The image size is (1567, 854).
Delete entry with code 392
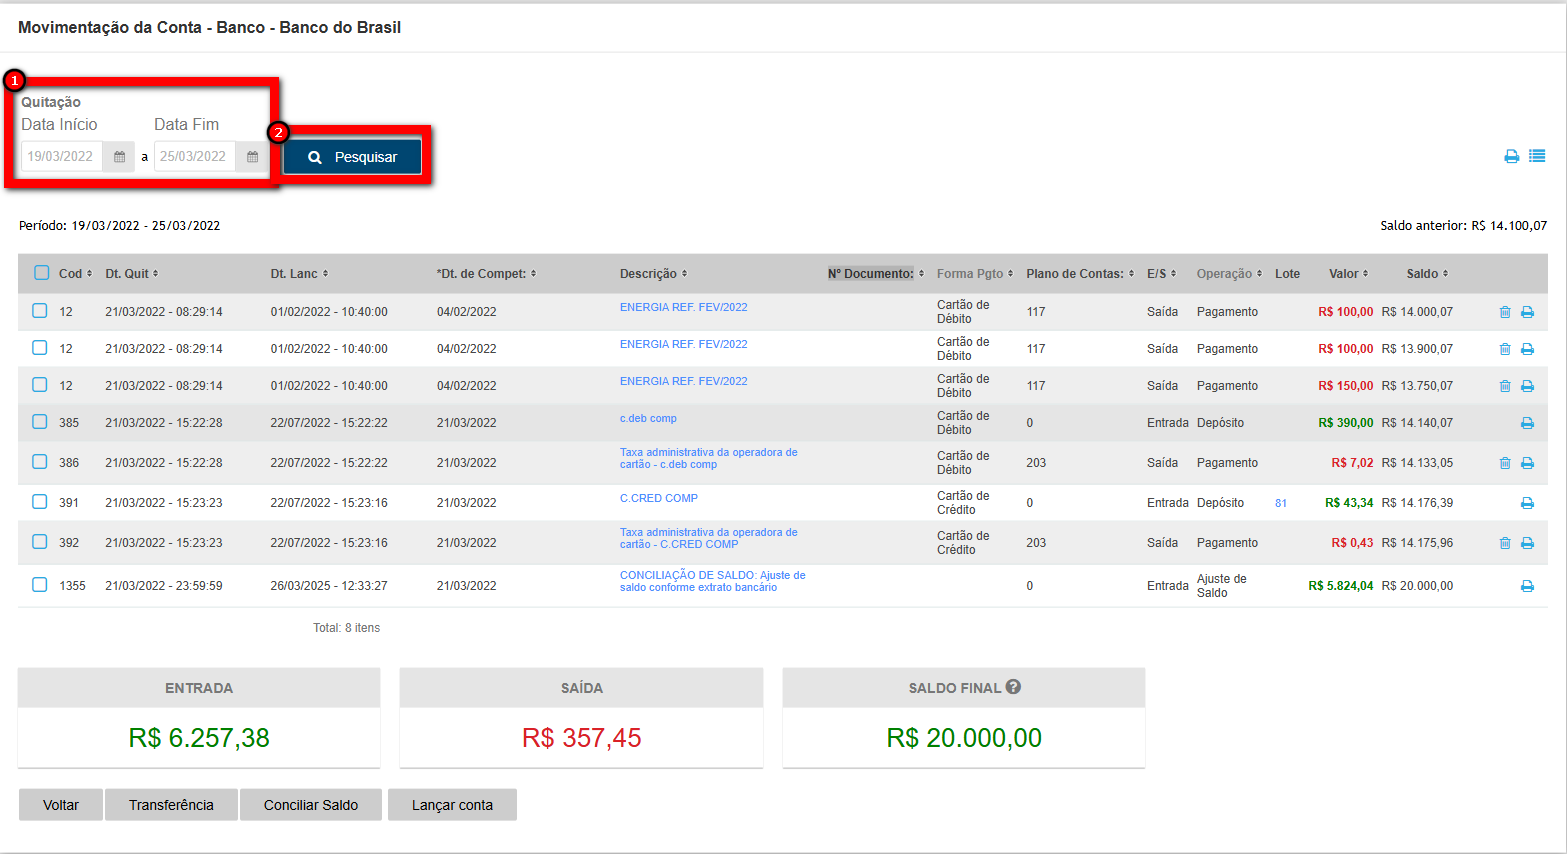(x=1504, y=543)
